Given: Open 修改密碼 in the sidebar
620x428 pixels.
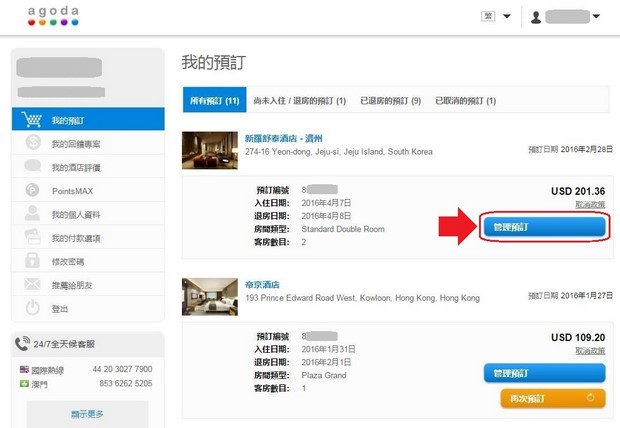Looking at the screenshot, I should [x=88, y=261].
